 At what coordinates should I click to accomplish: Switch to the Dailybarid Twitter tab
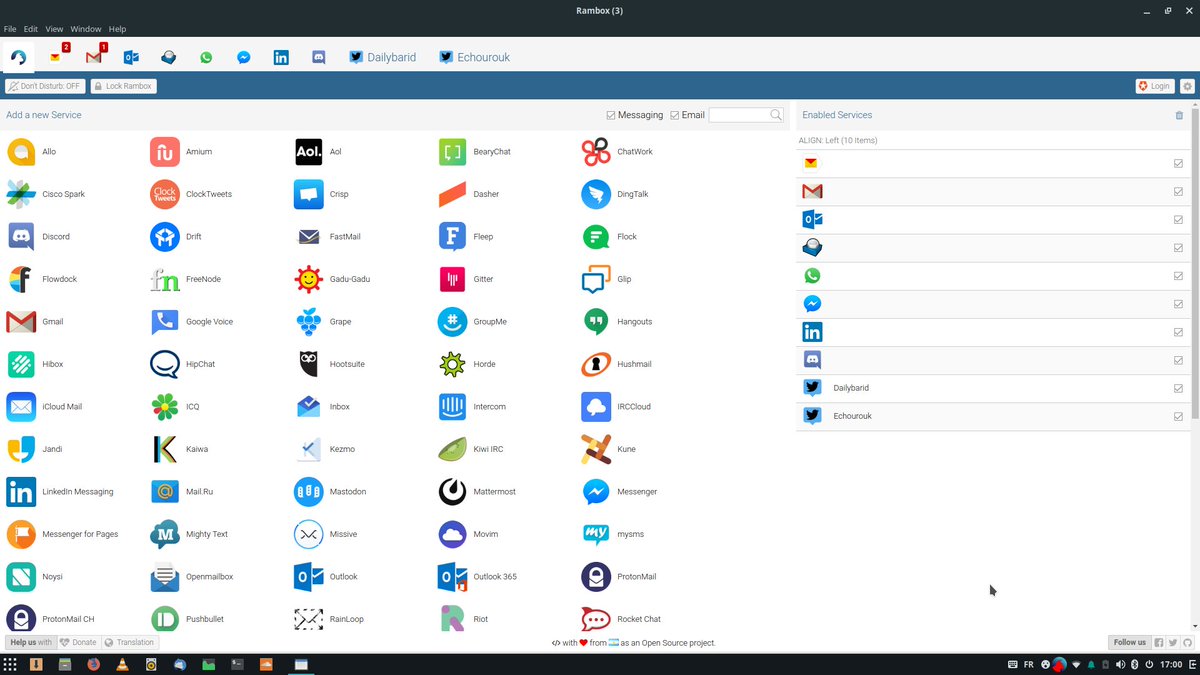(382, 57)
